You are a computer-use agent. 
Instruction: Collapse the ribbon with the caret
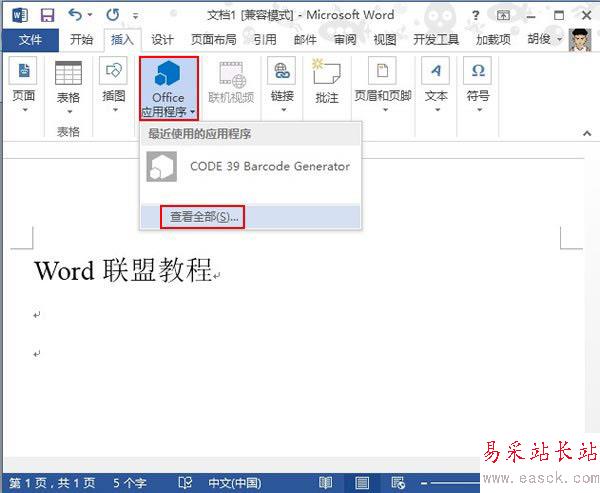(587, 133)
